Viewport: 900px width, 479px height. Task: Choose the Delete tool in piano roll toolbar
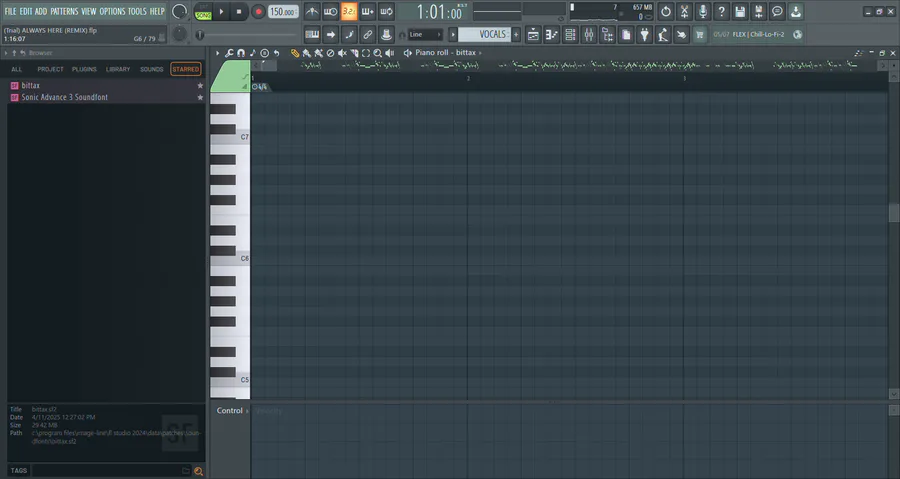coord(330,53)
